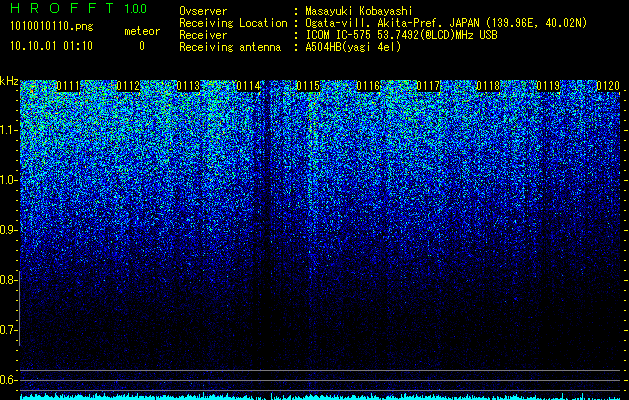Click the HROFFT title text
The width and height of the screenshot is (629, 400).
pos(62,8)
